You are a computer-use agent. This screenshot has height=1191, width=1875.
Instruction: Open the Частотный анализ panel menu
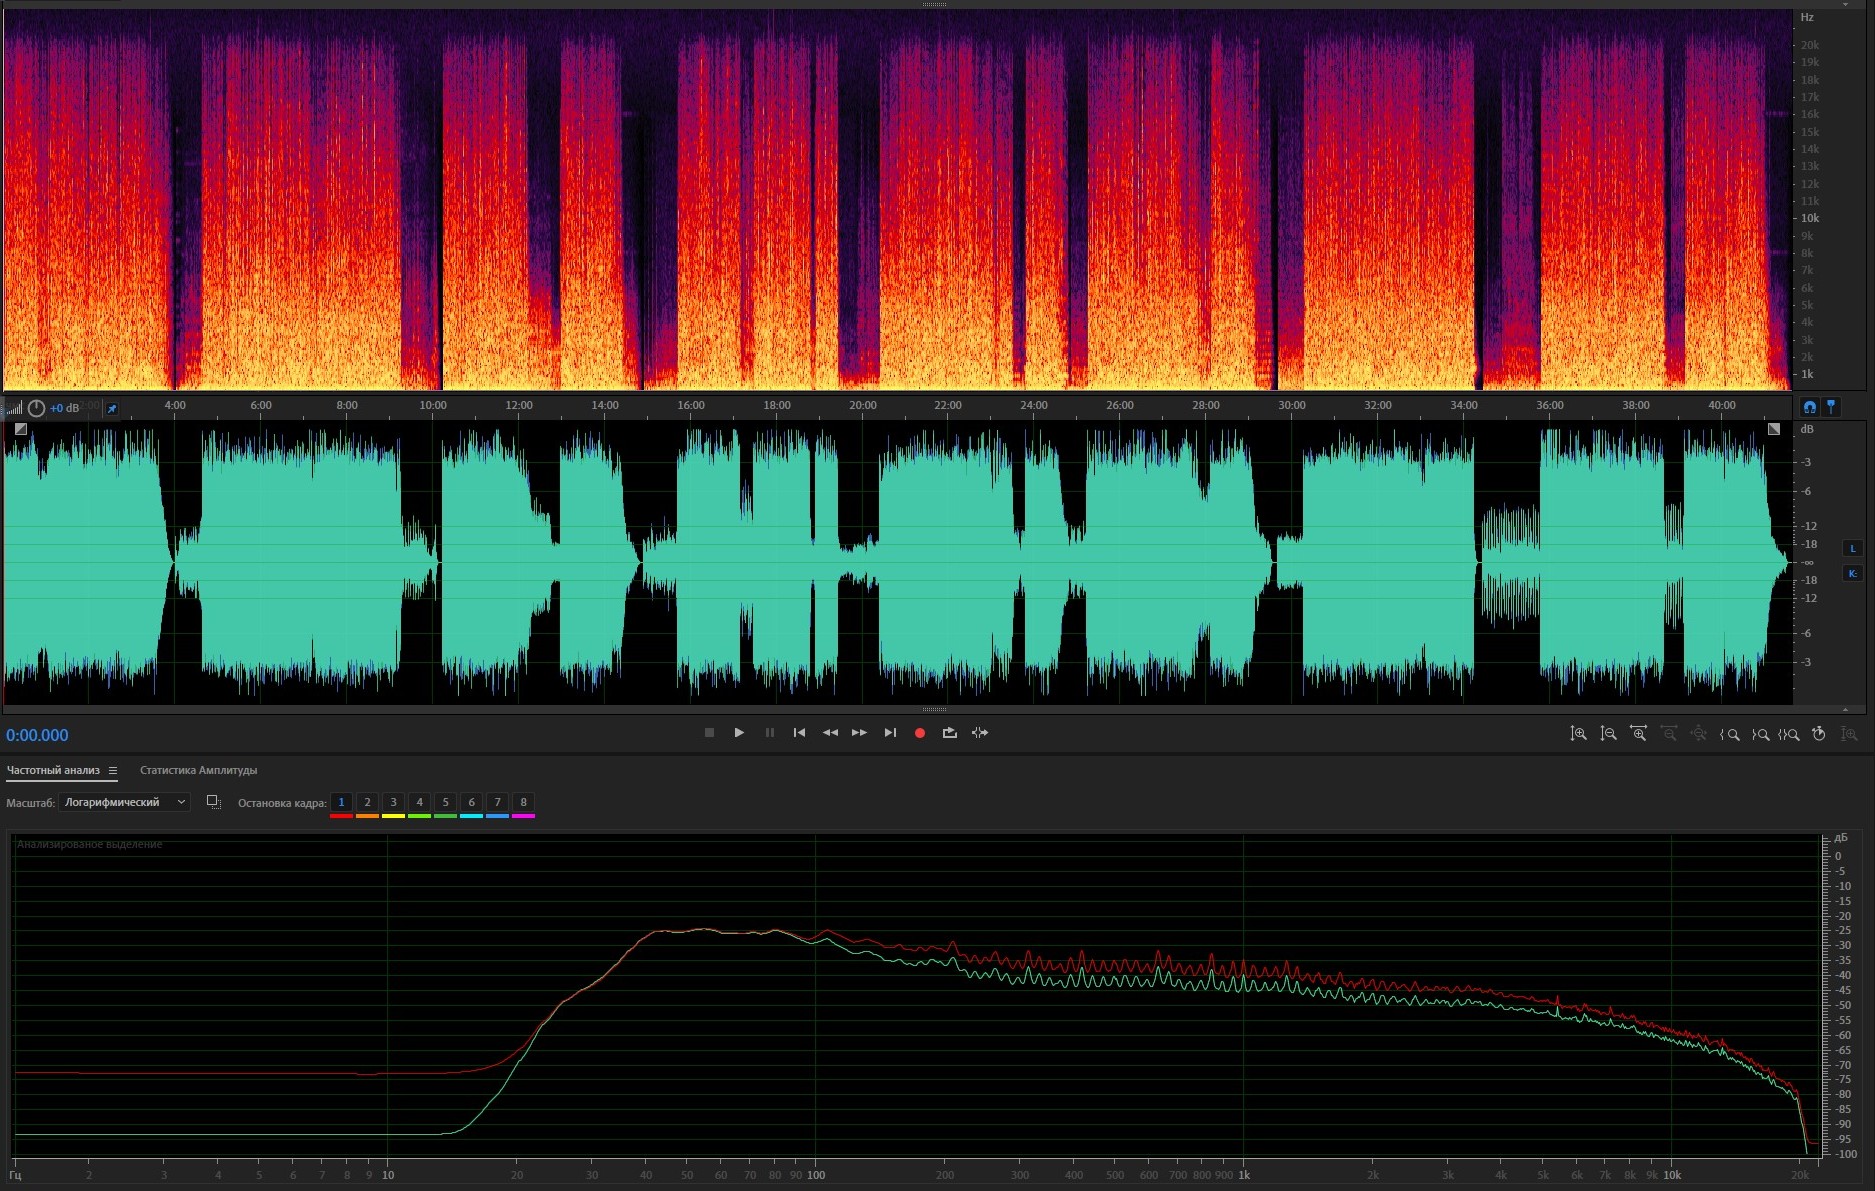[x=113, y=771]
